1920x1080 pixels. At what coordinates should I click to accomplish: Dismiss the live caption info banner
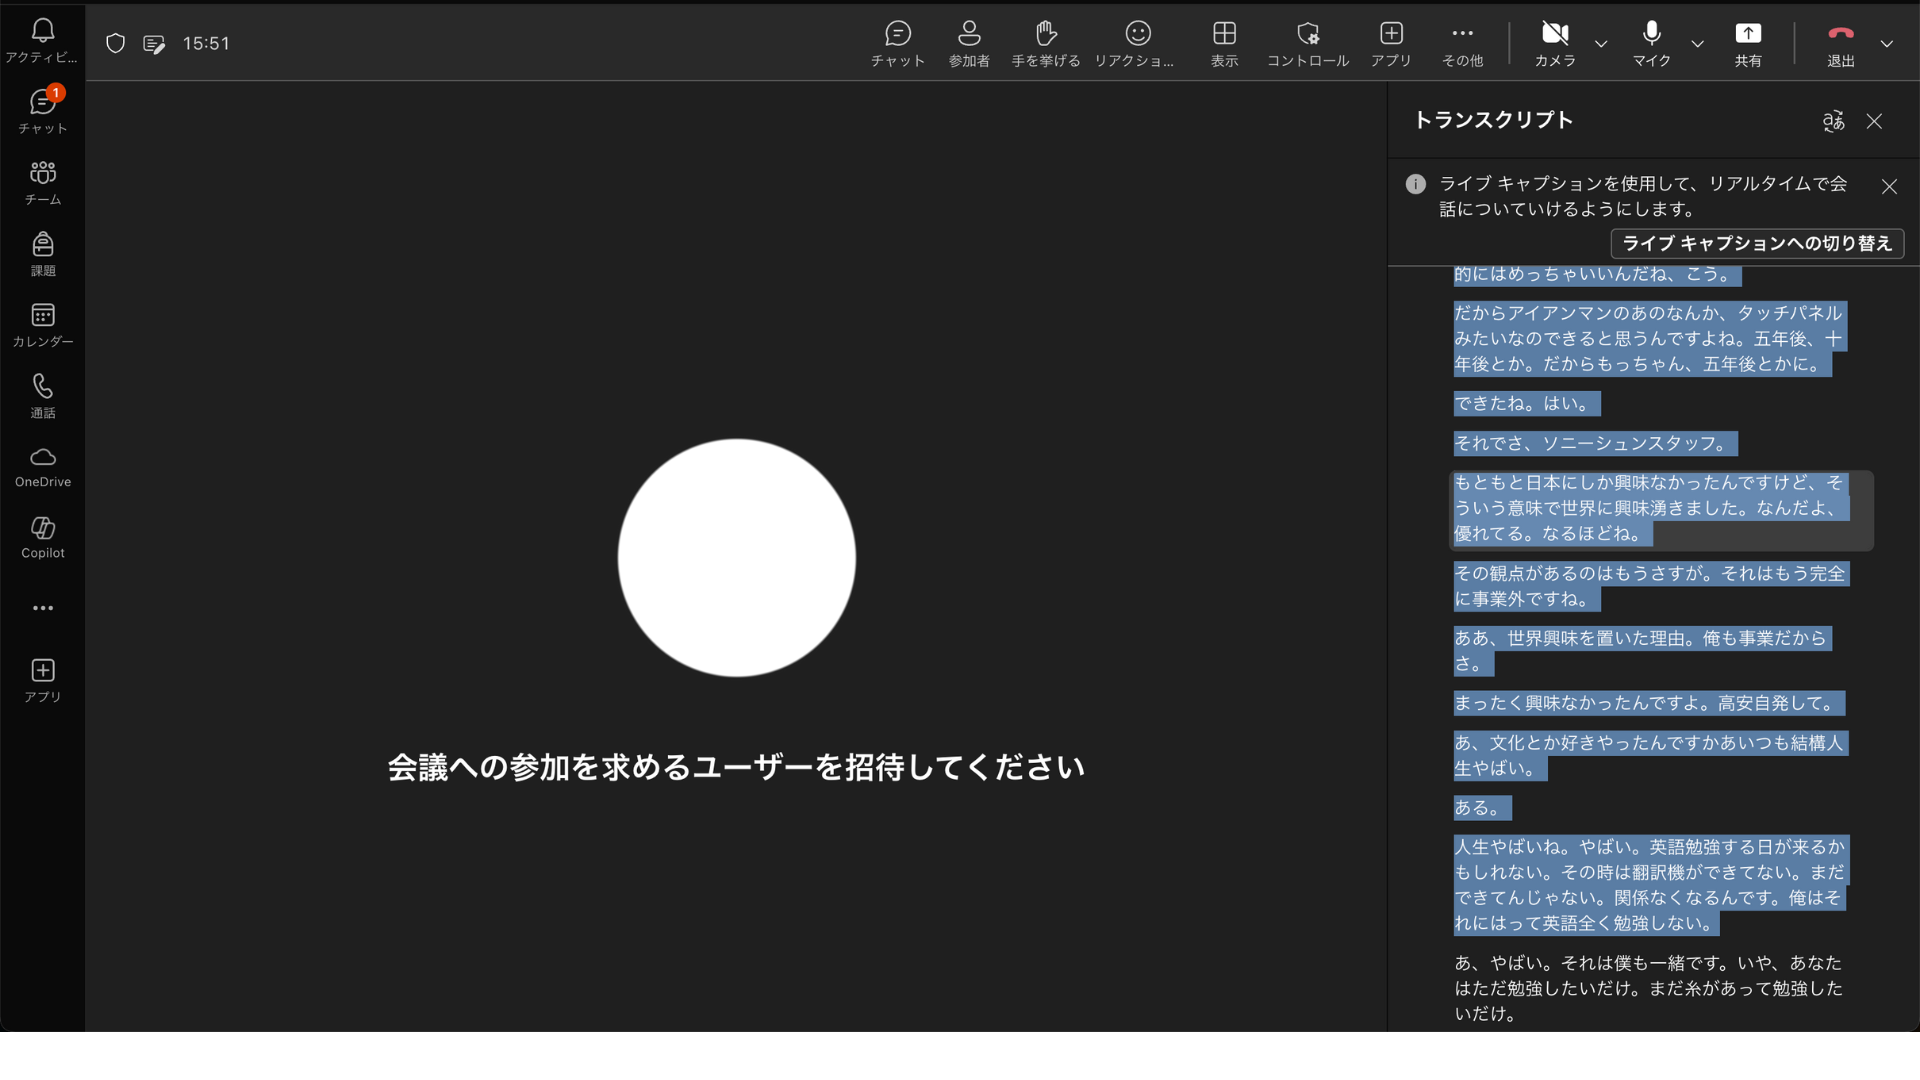(1888, 187)
